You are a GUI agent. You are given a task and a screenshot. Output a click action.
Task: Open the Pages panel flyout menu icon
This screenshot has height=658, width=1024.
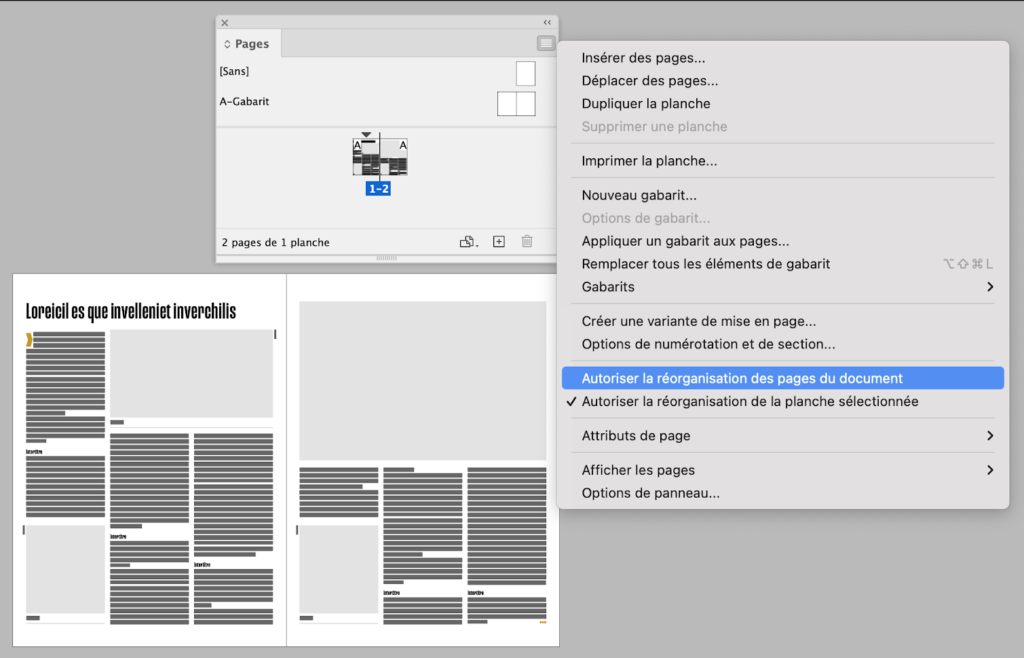tap(545, 43)
